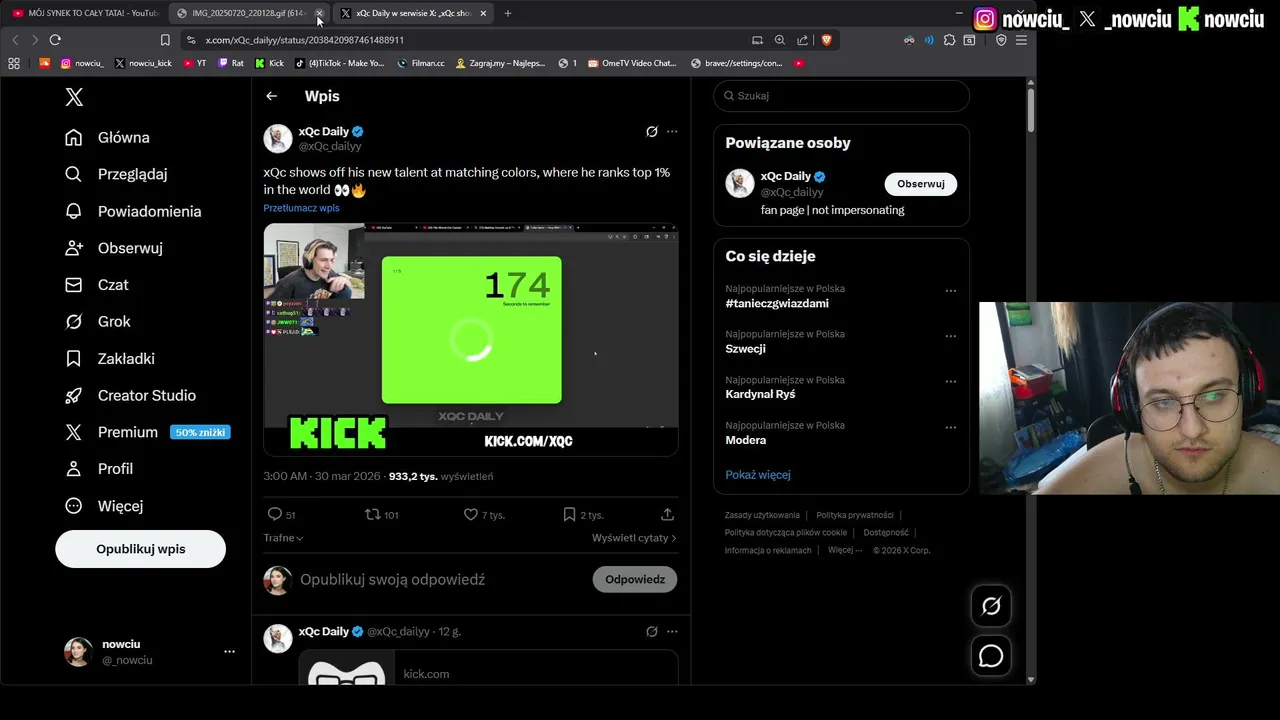Open the Filman.cc bookmark
This screenshot has height=720, width=1280.
[x=420, y=63]
